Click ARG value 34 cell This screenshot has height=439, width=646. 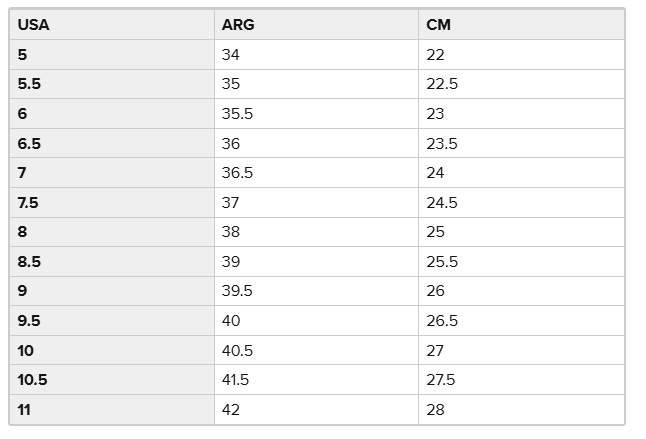pos(231,55)
